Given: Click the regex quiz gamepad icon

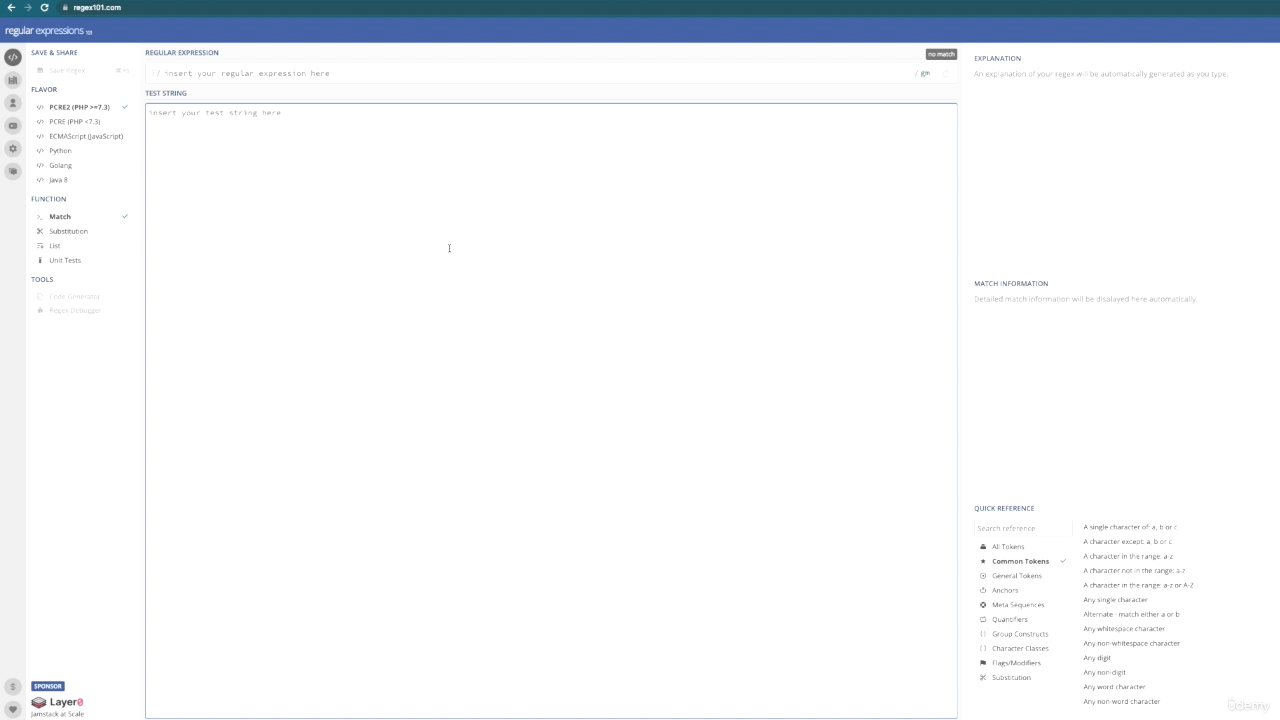Looking at the screenshot, I should (x=13, y=126).
